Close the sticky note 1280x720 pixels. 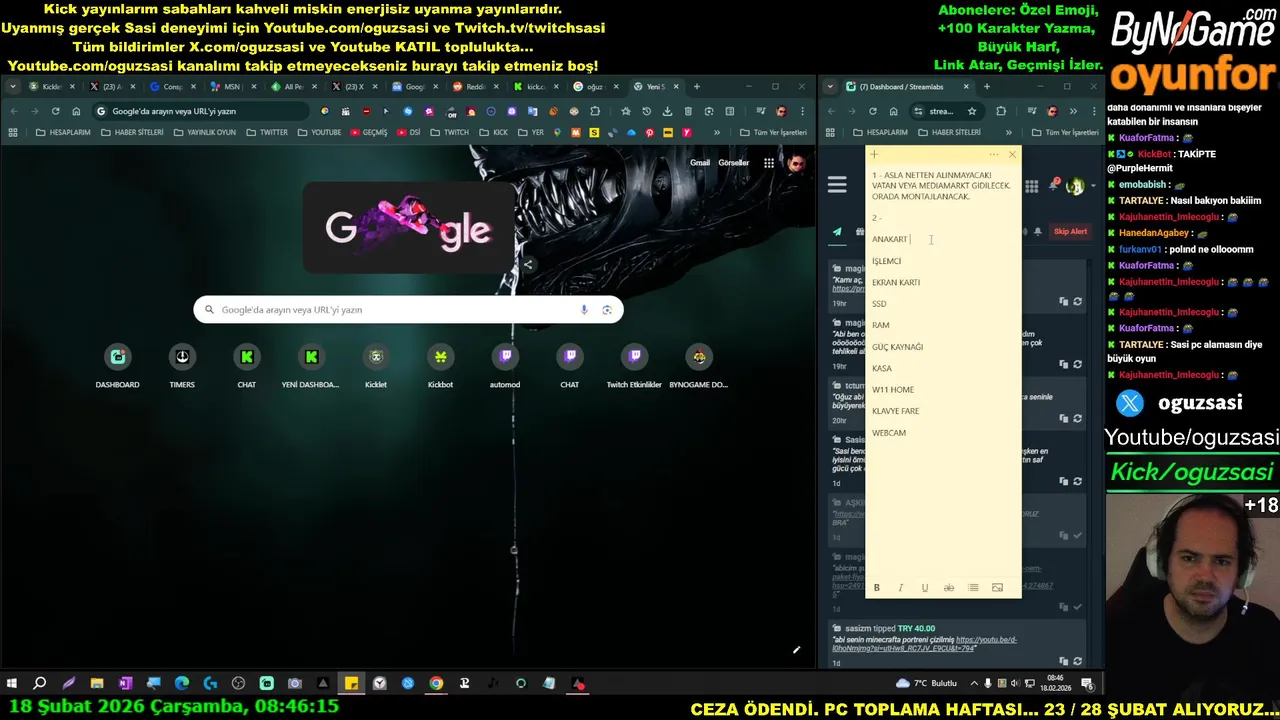1012,154
